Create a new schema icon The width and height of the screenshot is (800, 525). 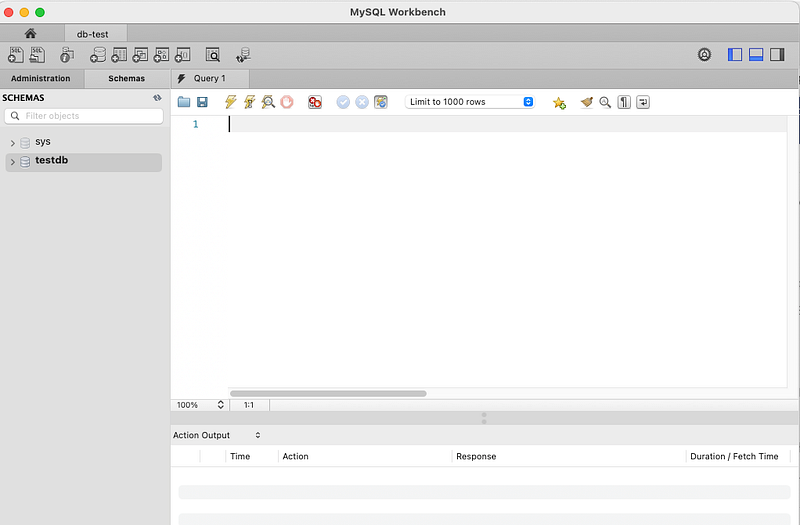[97, 55]
